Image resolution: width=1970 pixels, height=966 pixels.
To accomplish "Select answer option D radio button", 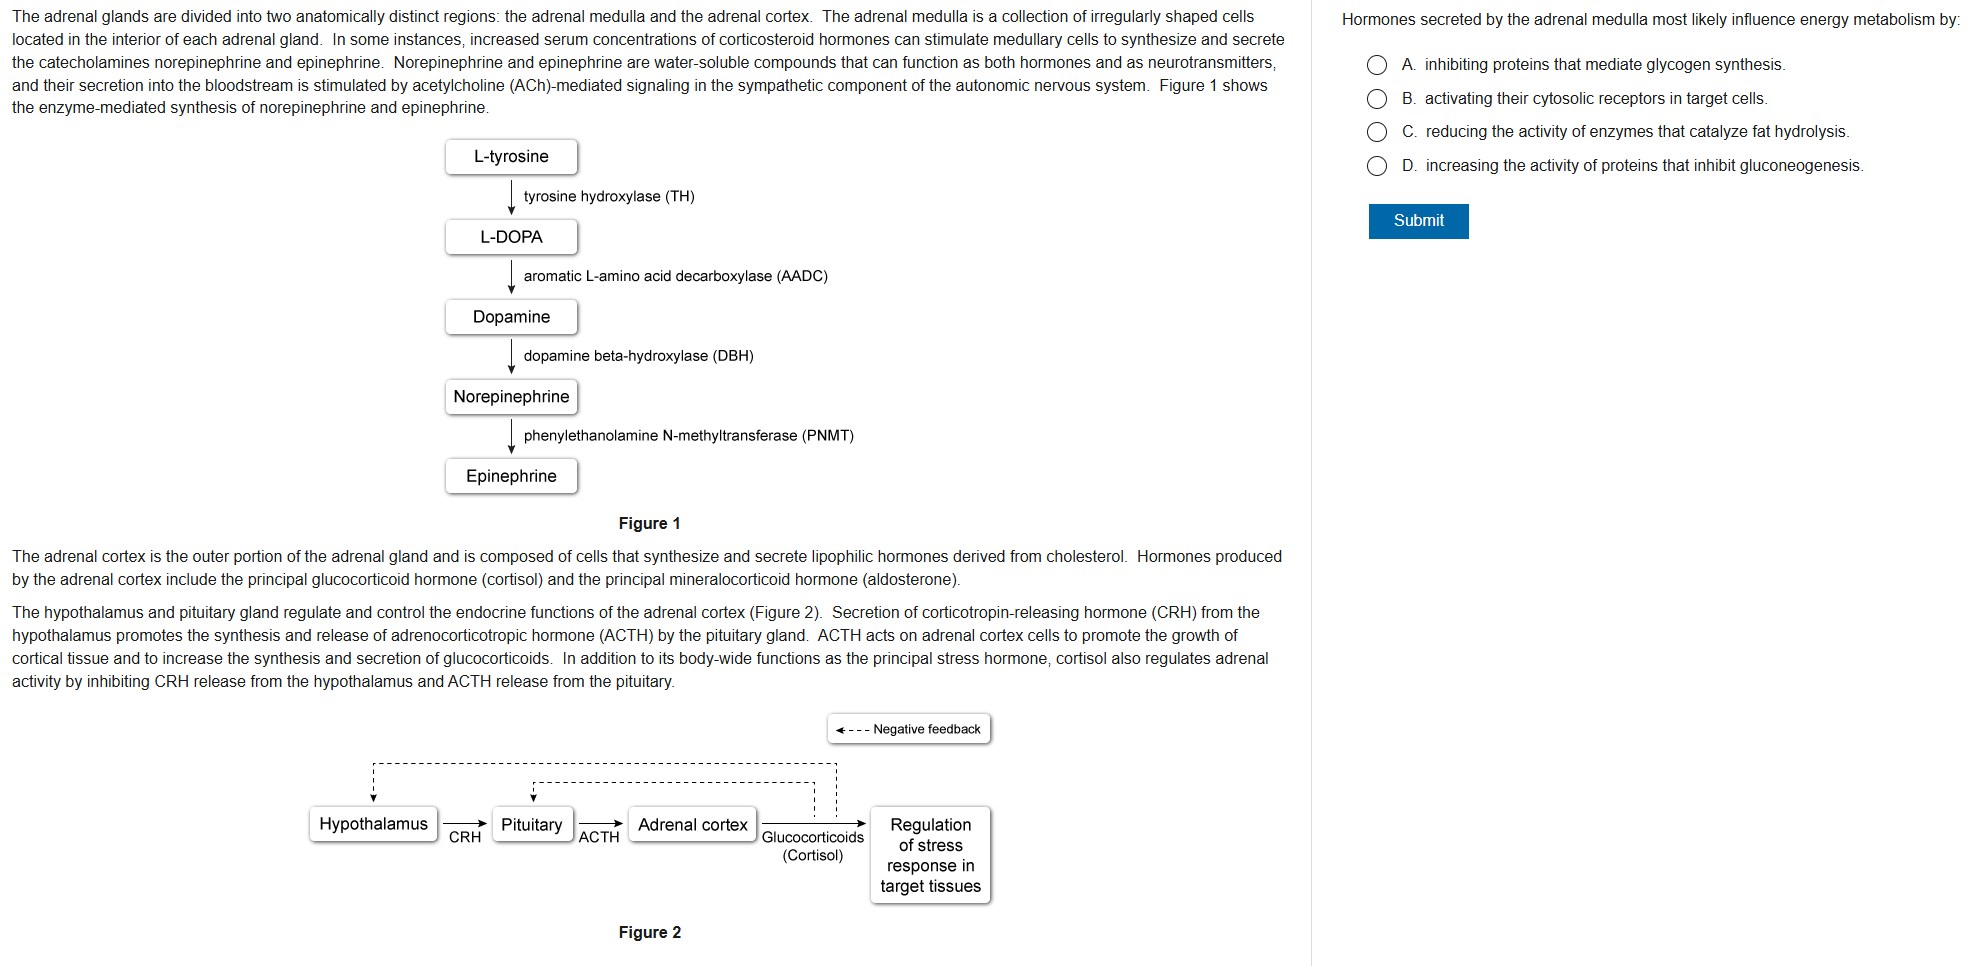I will coord(1377,166).
